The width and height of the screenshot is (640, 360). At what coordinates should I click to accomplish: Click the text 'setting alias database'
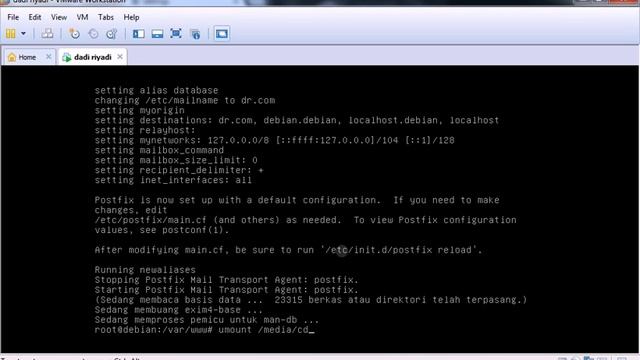(x=156, y=90)
